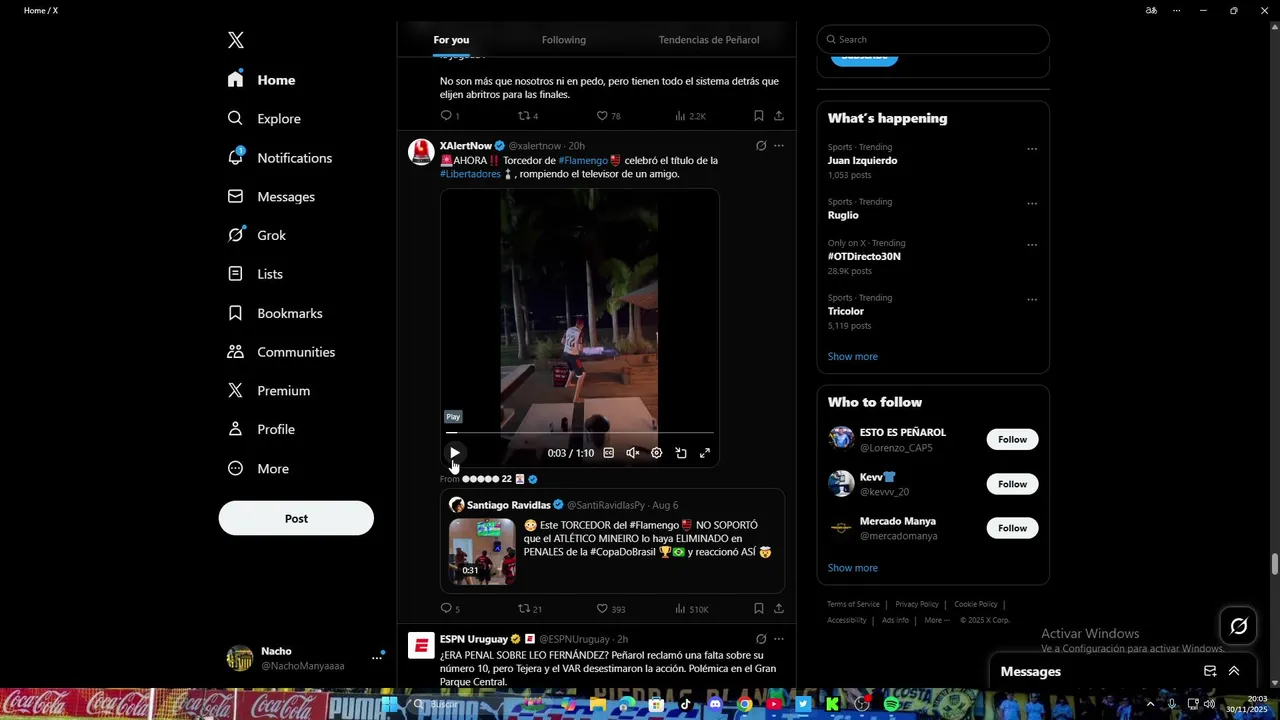This screenshot has height=720, width=1280.
Task: Unmute the video audio
Action: tap(632, 453)
